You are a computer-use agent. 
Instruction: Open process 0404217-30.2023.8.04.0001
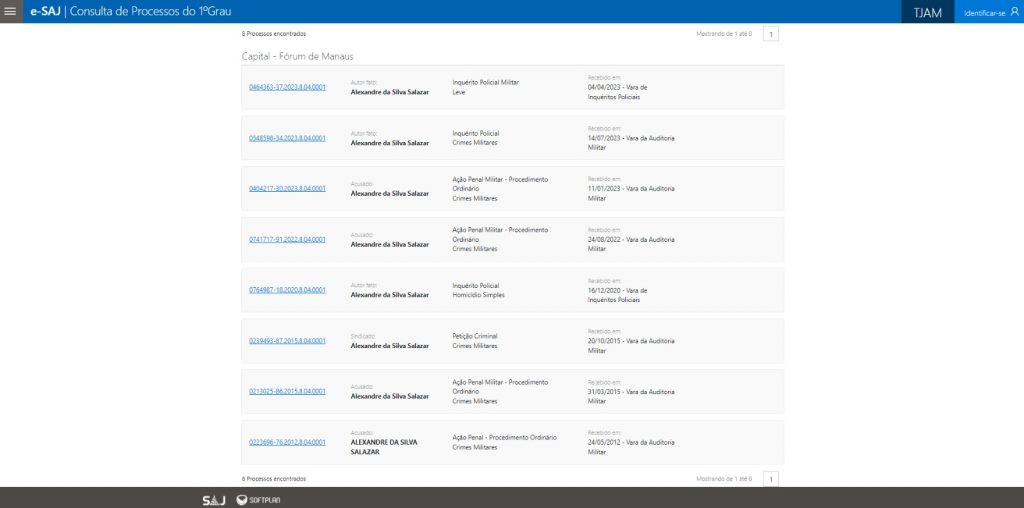(287, 188)
